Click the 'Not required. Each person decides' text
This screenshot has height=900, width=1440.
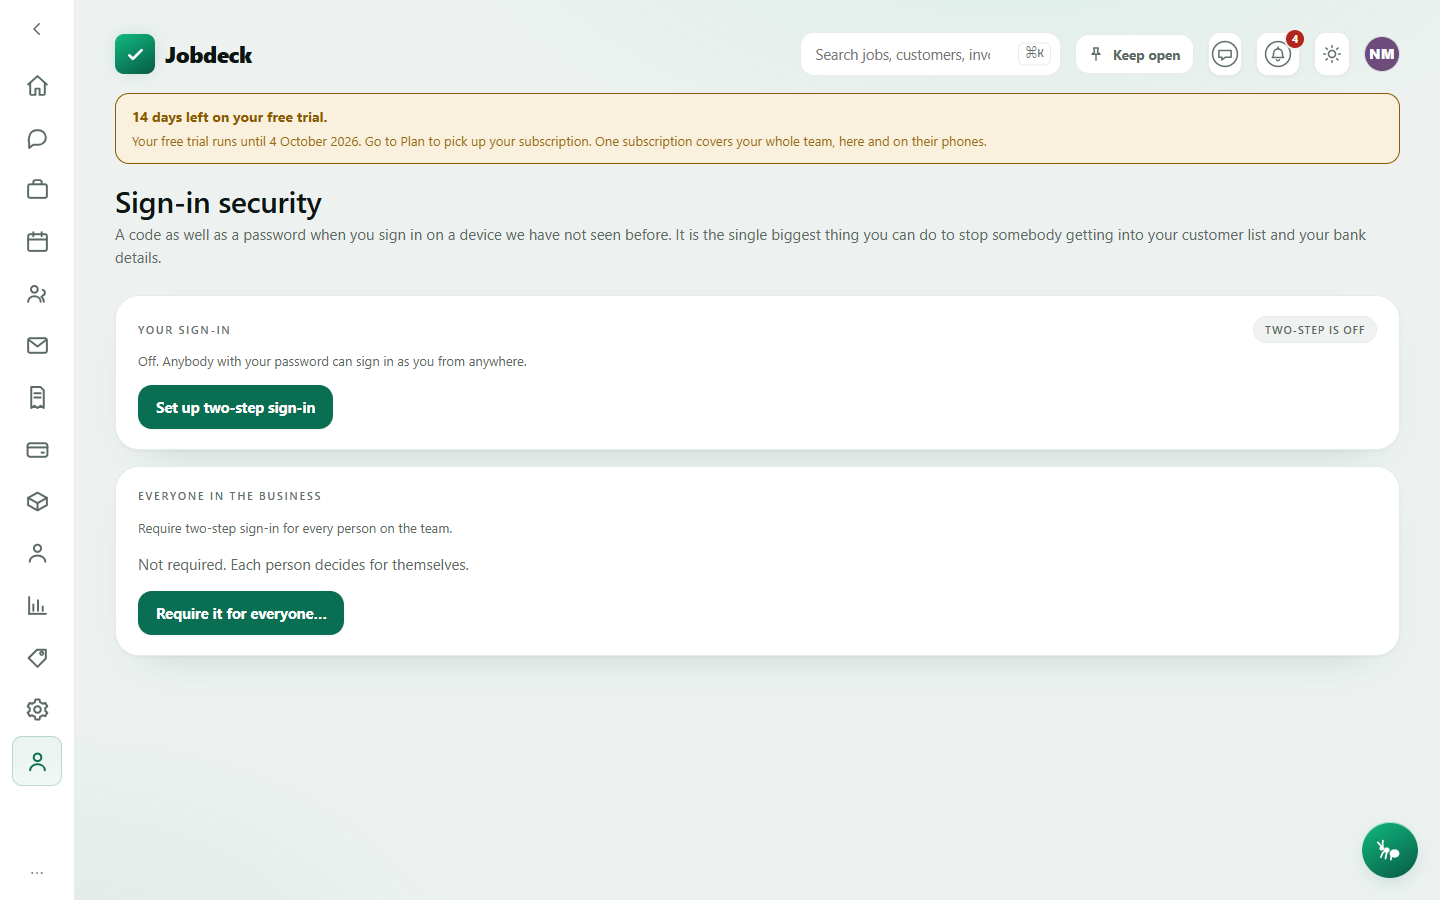[x=303, y=565]
